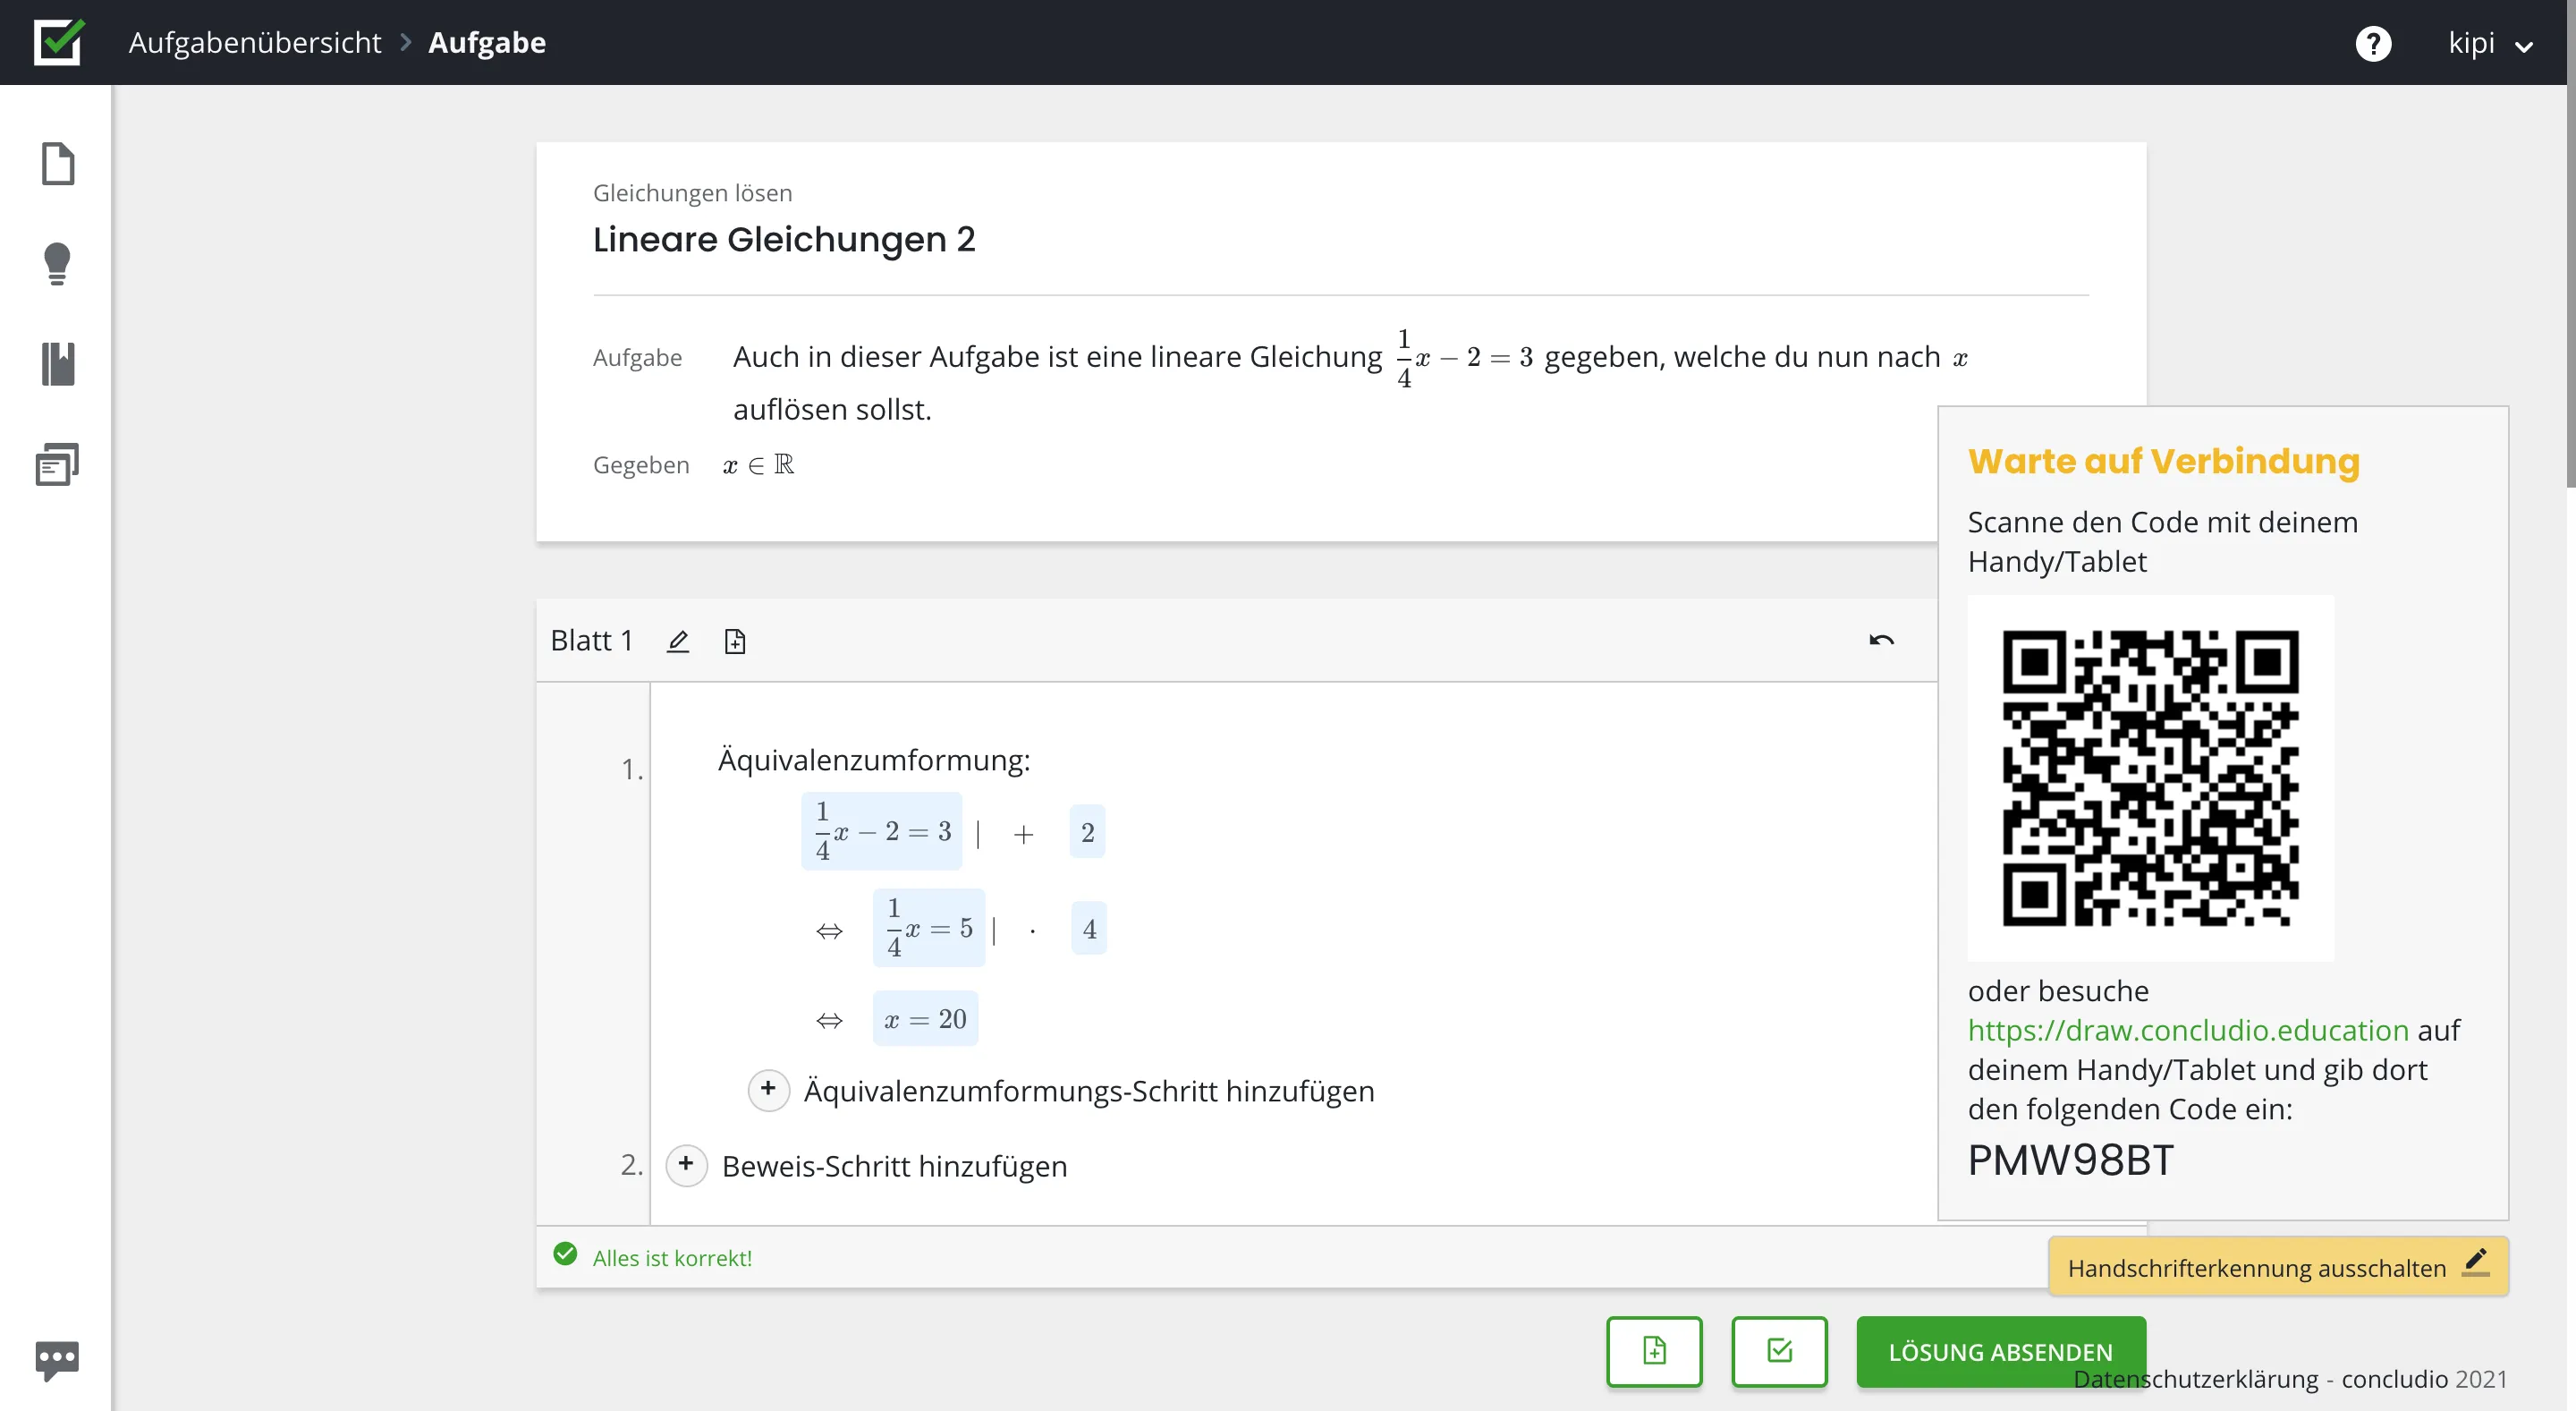Open the bookmarked book icon in the sidebar
Viewport: 2576px width, 1411px height.
pos(57,363)
